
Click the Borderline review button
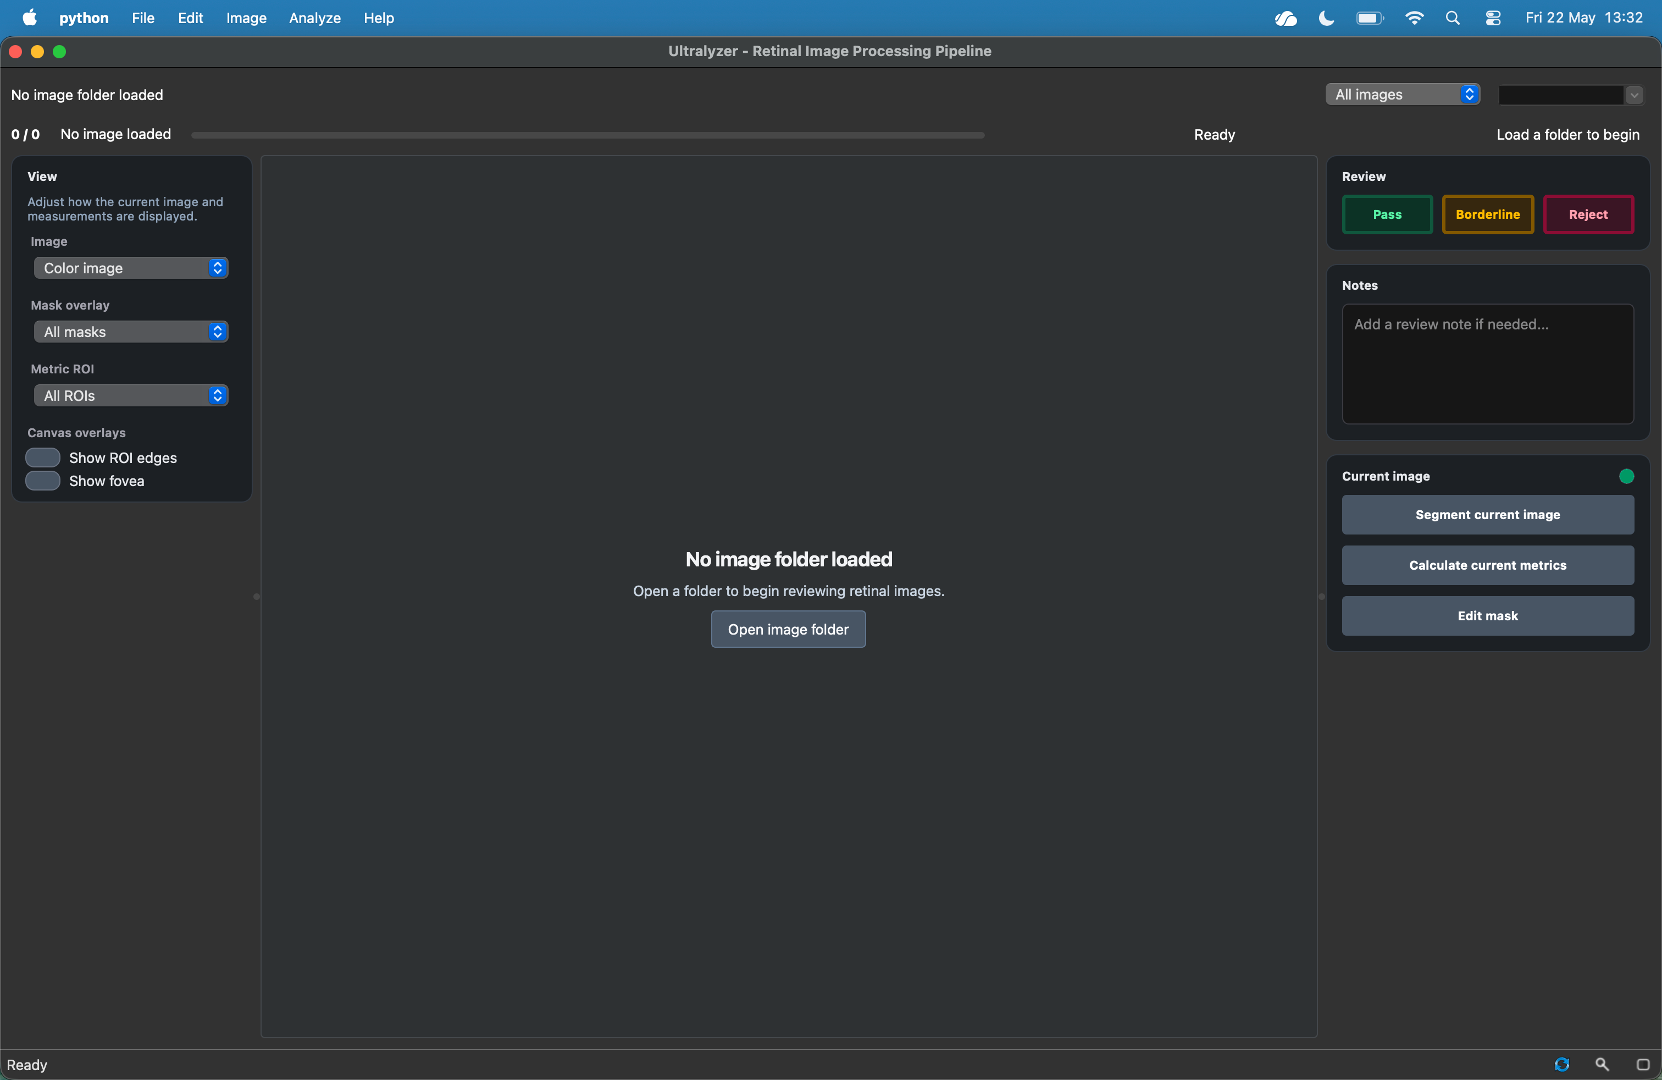(x=1488, y=214)
